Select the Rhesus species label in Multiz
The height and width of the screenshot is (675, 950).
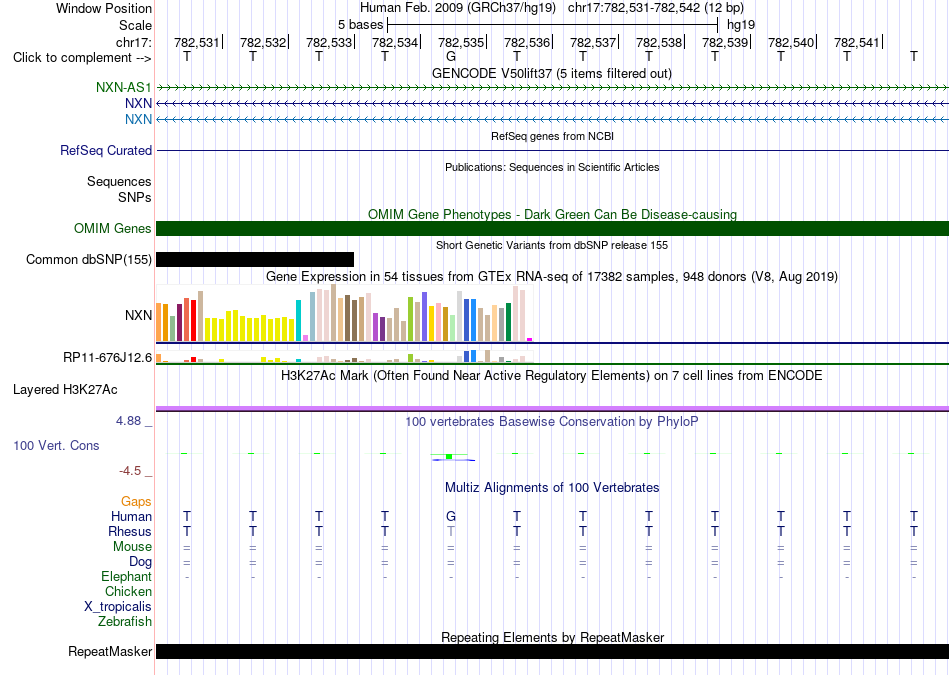(x=130, y=531)
